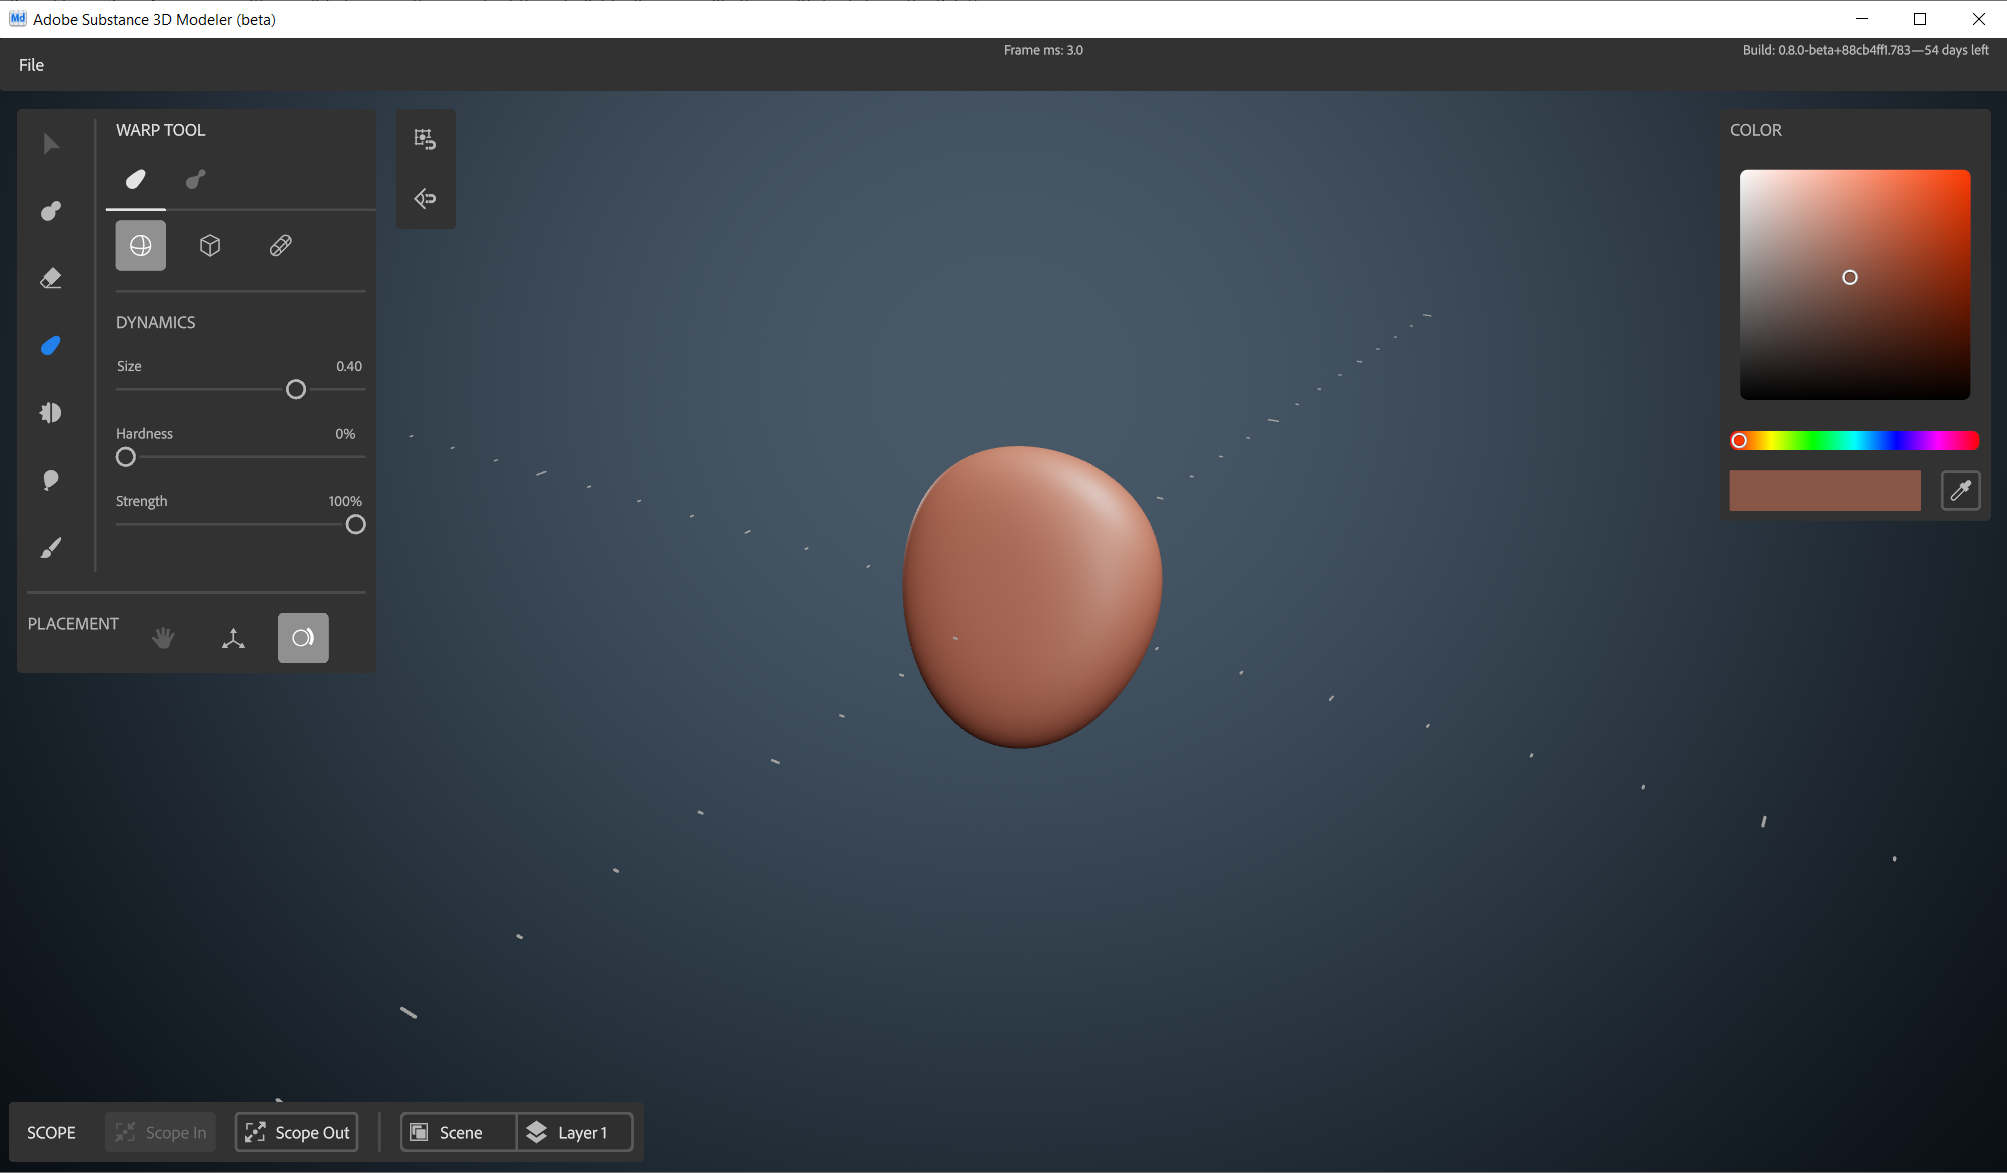
Task: Click the rainbow hue slider
Action: click(1855, 441)
